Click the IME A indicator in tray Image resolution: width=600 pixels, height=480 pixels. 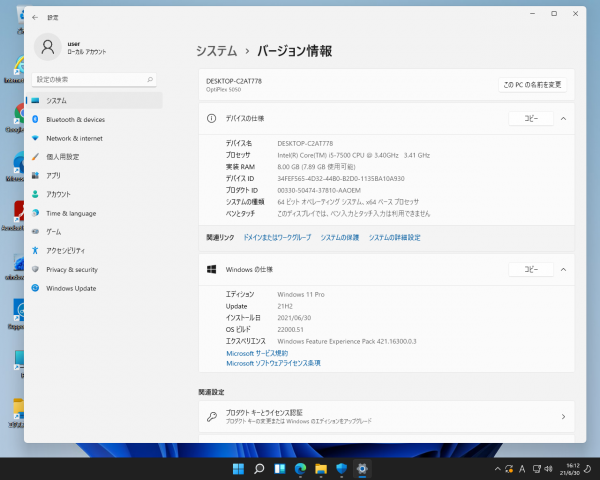click(522, 469)
